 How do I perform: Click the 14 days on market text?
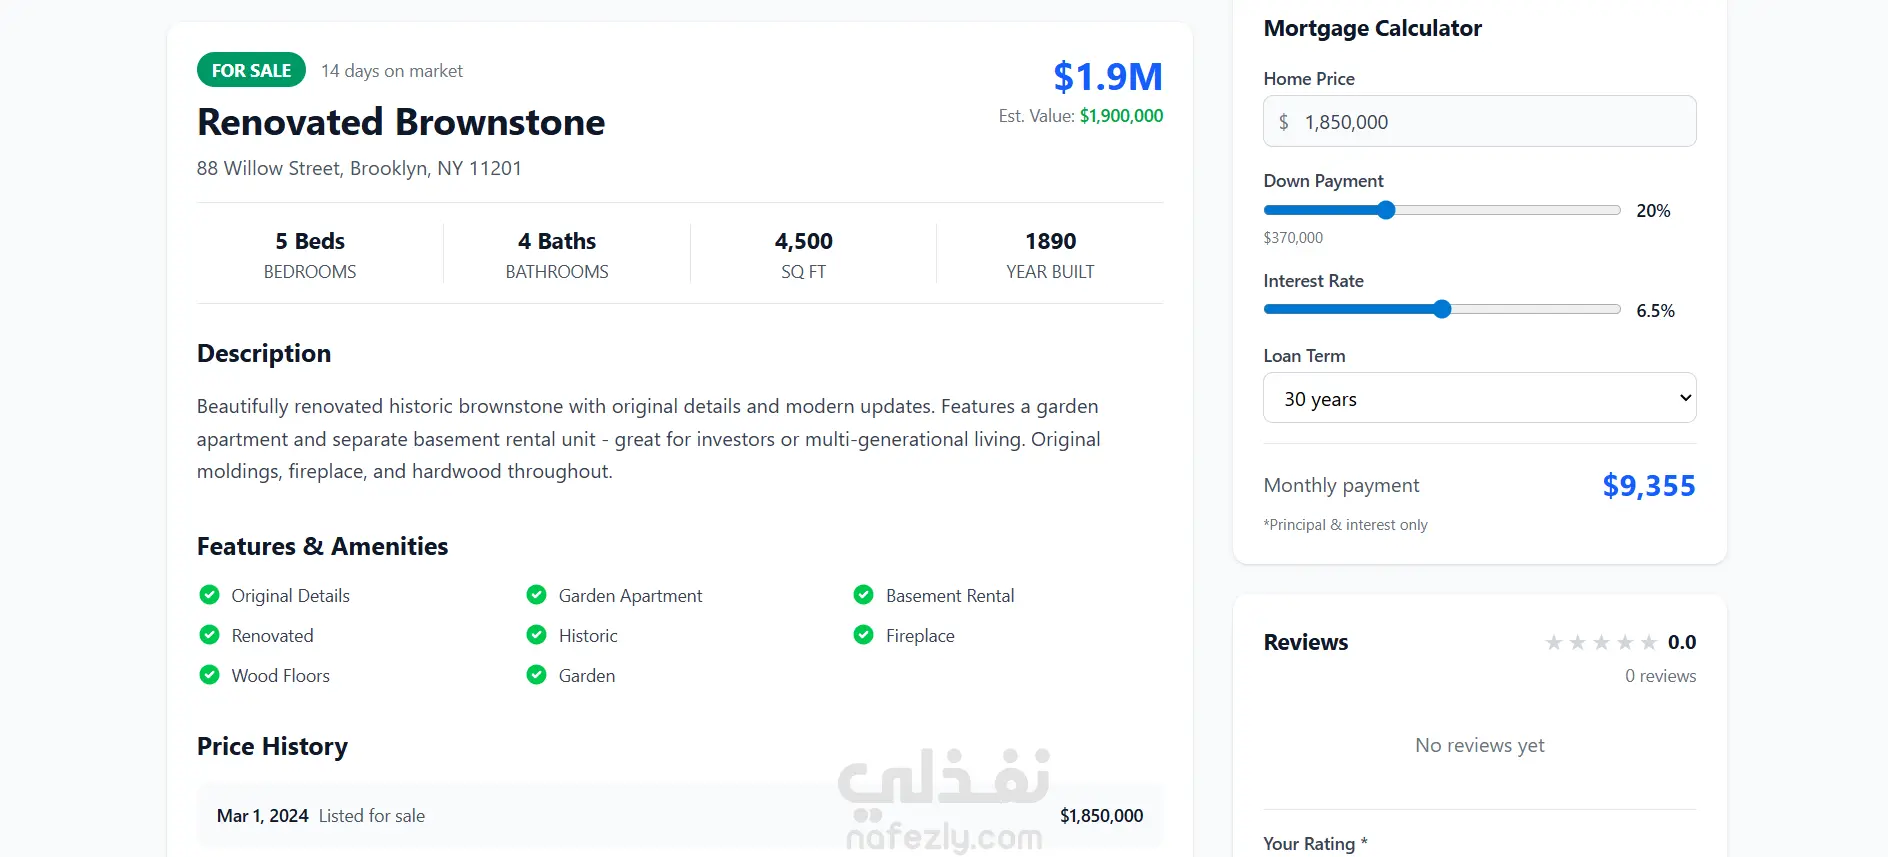pos(392,71)
